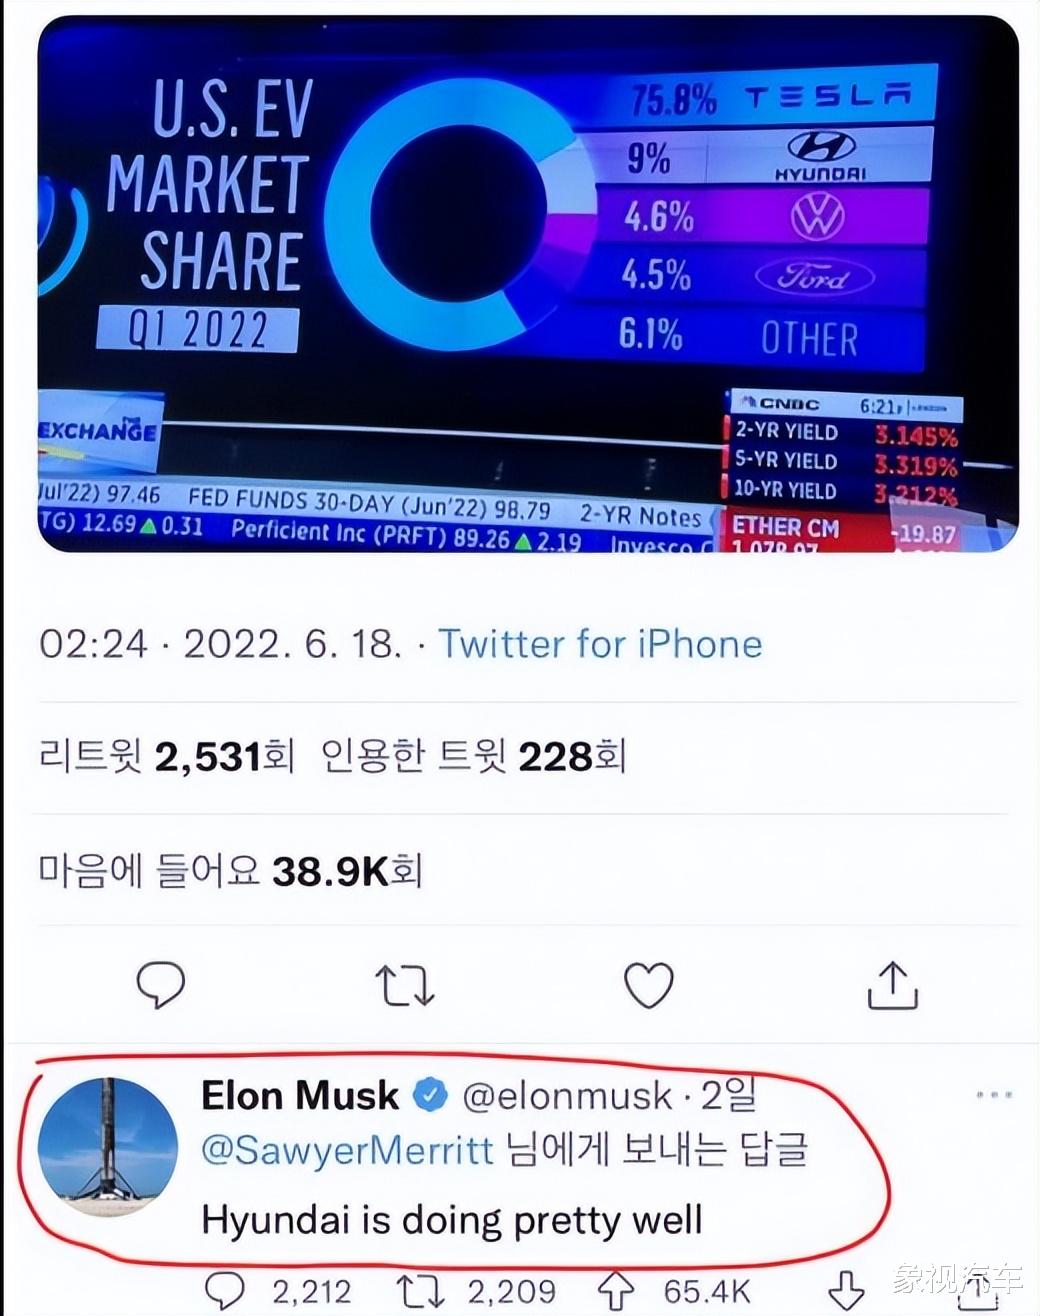This screenshot has height=1316, width=1040.
Task: Open @elonmusk profile link
Action: (567, 1096)
